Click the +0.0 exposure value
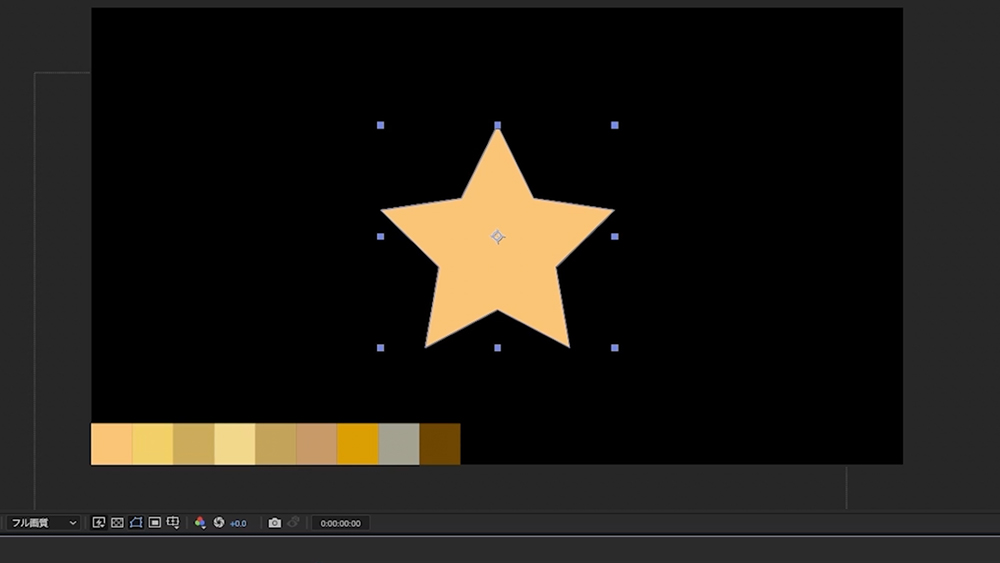 pyautogui.click(x=238, y=523)
